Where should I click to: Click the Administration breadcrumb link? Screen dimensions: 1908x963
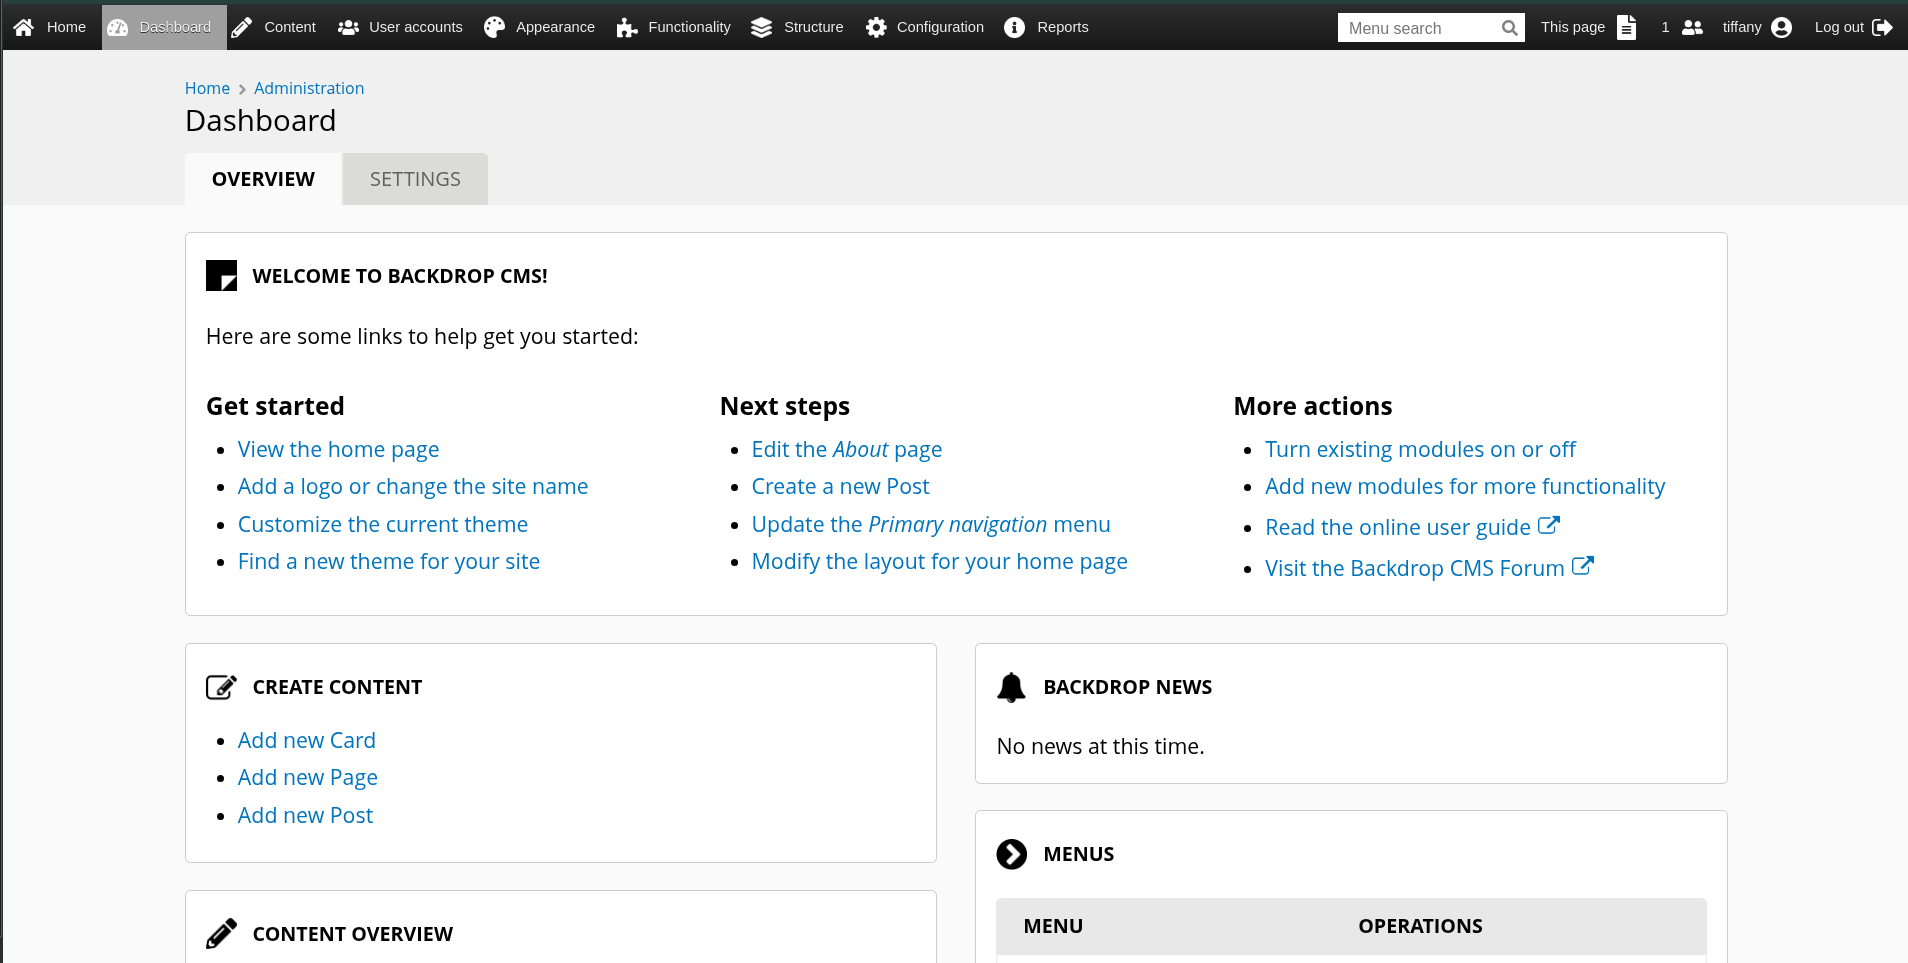pos(309,88)
